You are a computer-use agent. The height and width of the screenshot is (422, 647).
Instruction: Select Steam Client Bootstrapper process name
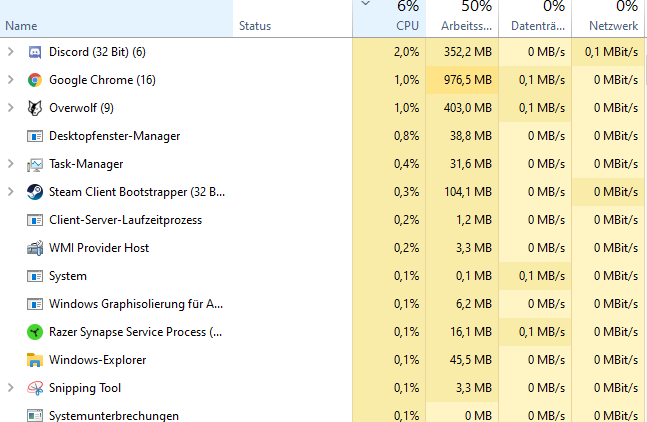(x=137, y=192)
